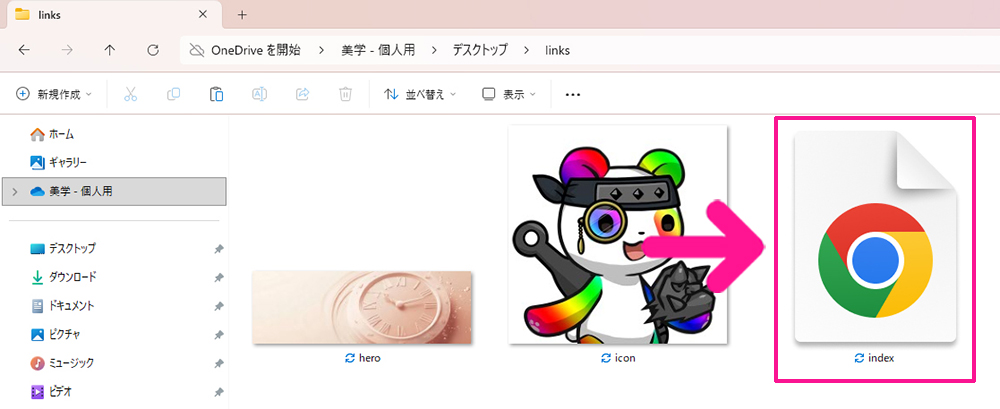This screenshot has height=409, width=1000.
Task: Close the links tab
Action: (x=203, y=15)
